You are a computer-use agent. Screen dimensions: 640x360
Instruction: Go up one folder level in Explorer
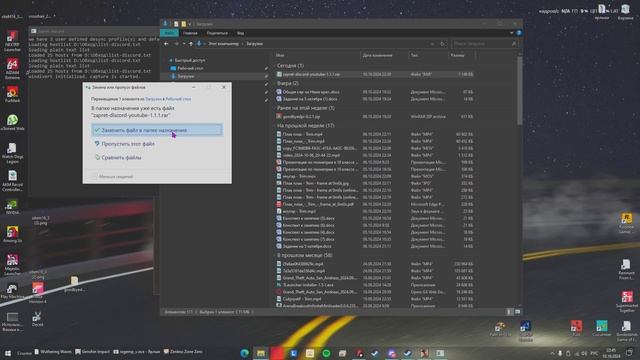(x=191, y=44)
